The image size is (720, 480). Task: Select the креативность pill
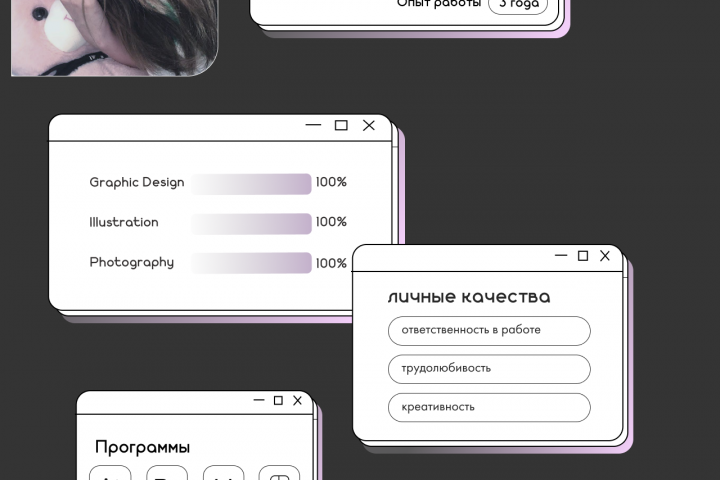click(489, 407)
